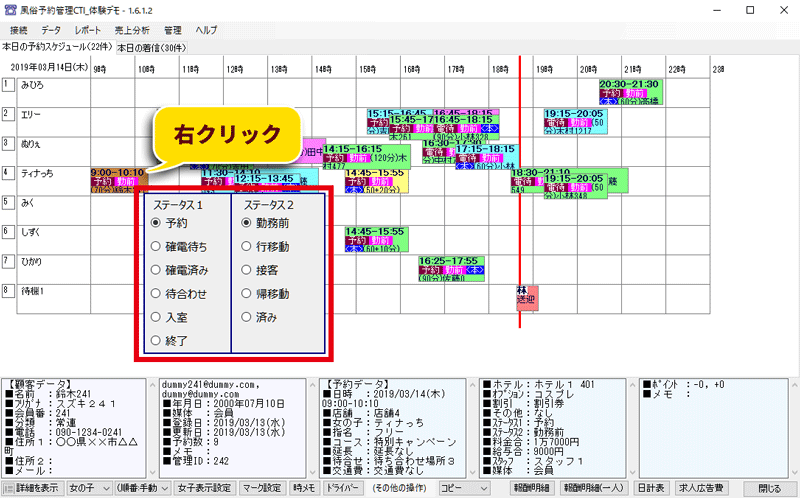
Task: Select row number box 1 for みひろ
Action: (8, 85)
